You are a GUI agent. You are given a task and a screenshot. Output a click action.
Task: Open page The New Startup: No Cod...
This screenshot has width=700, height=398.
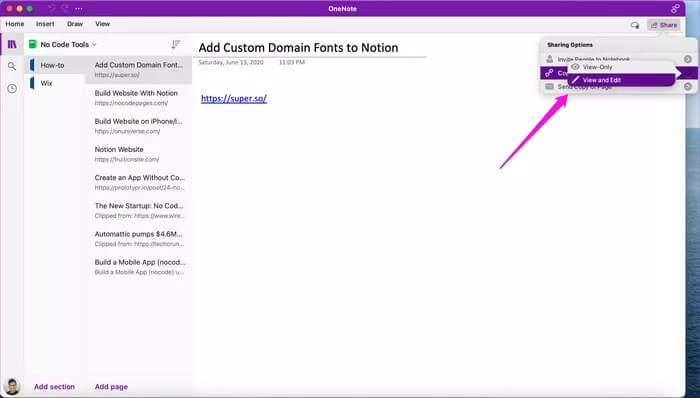[x=139, y=211]
